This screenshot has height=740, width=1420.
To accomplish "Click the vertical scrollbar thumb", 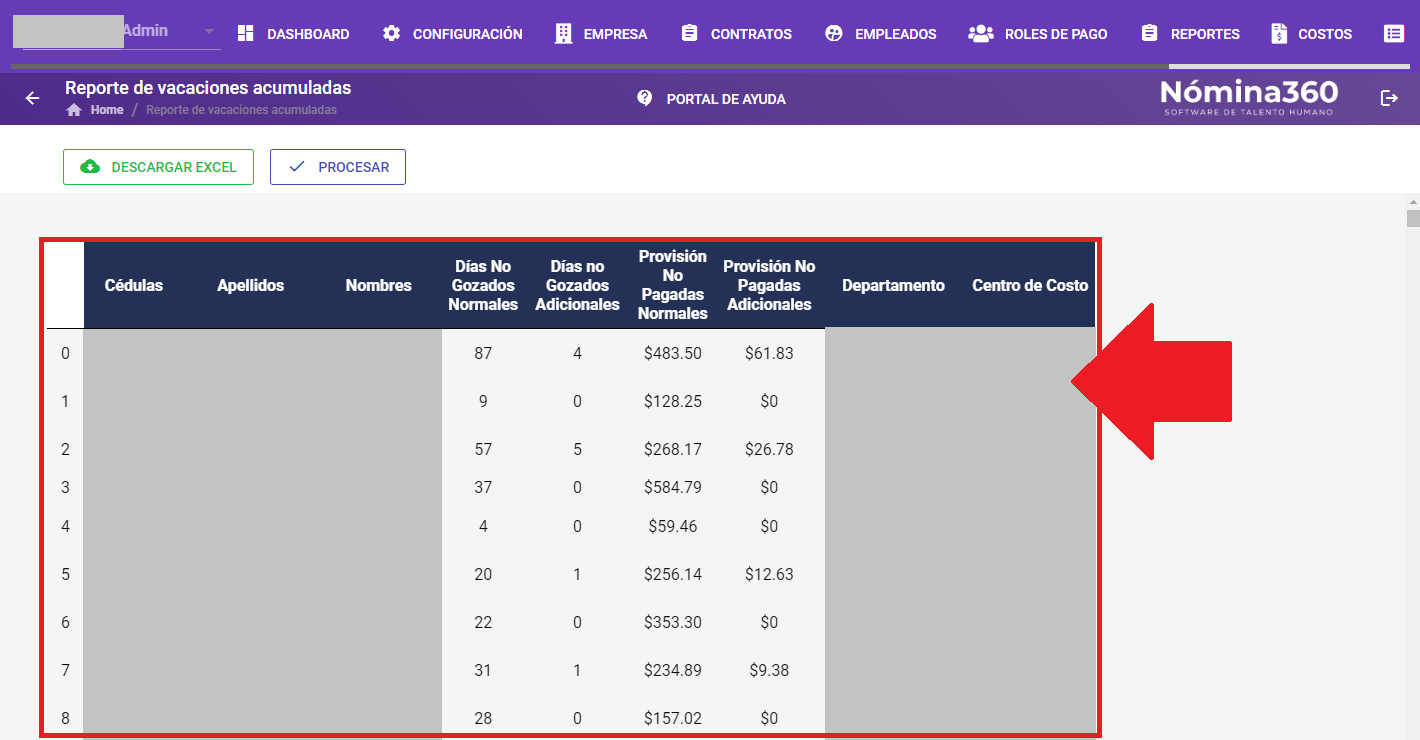I will (1413, 219).
